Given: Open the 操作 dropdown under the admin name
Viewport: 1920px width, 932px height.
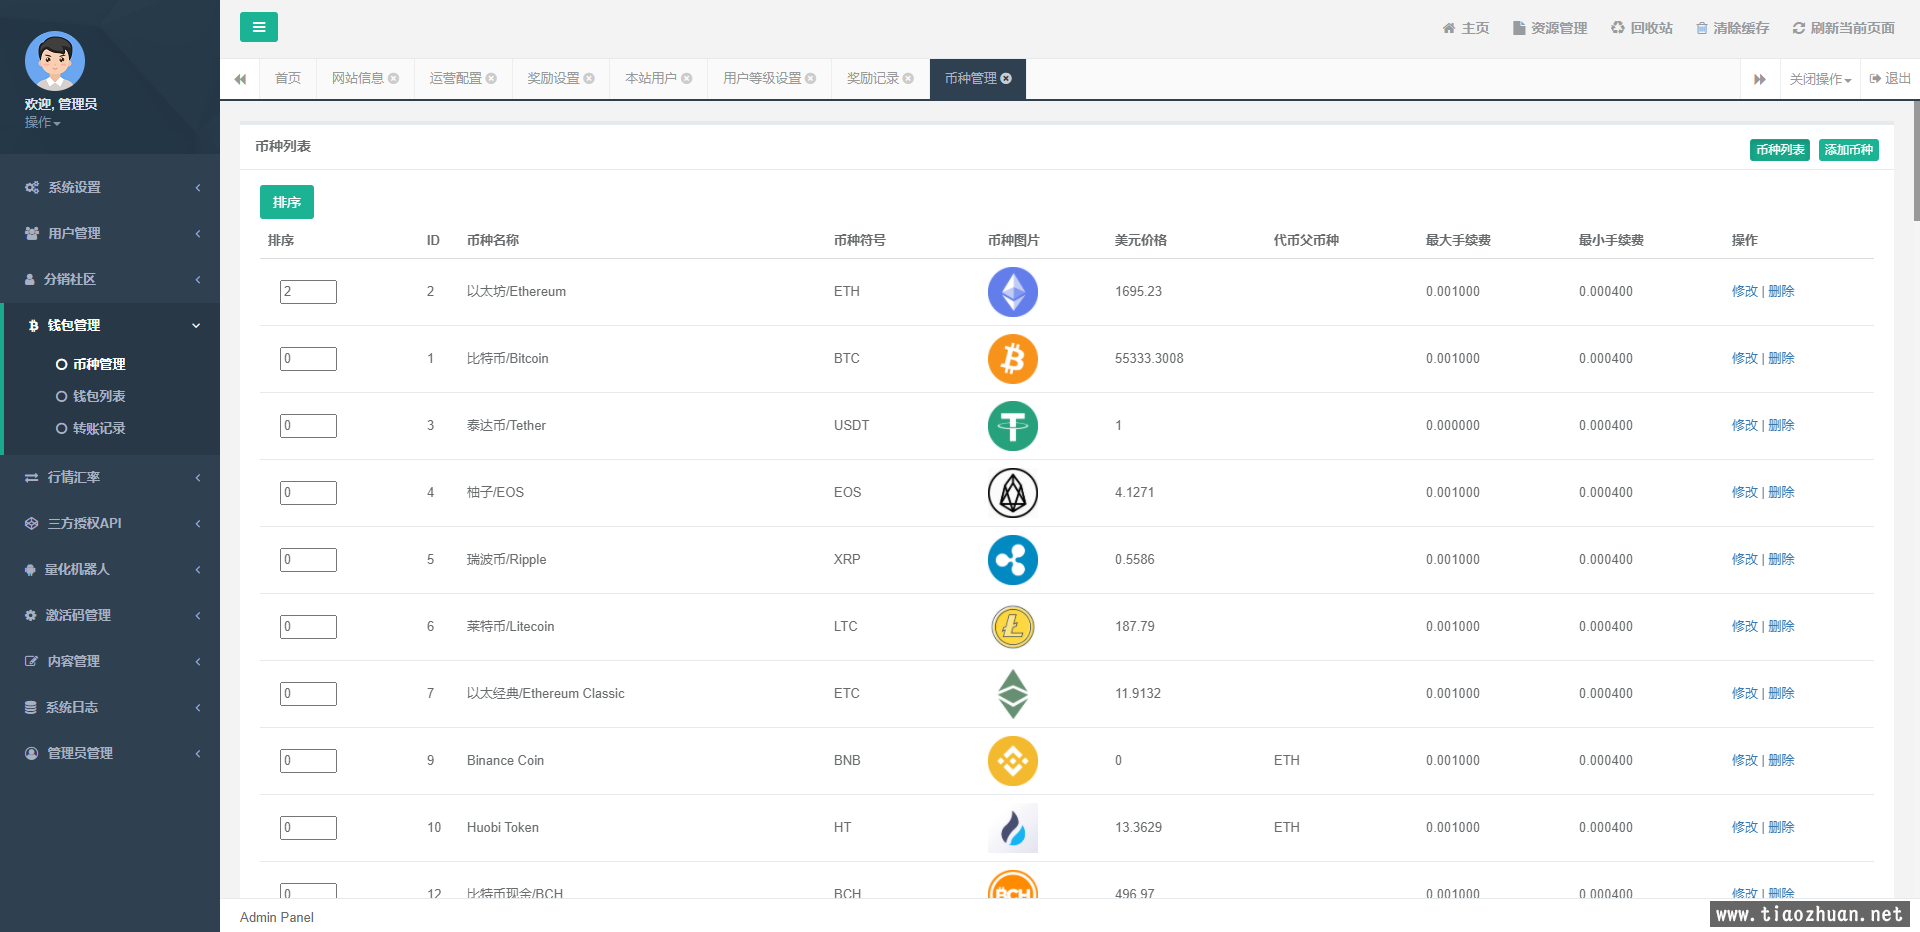Looking at the screenshot, I should coord(43,122).
